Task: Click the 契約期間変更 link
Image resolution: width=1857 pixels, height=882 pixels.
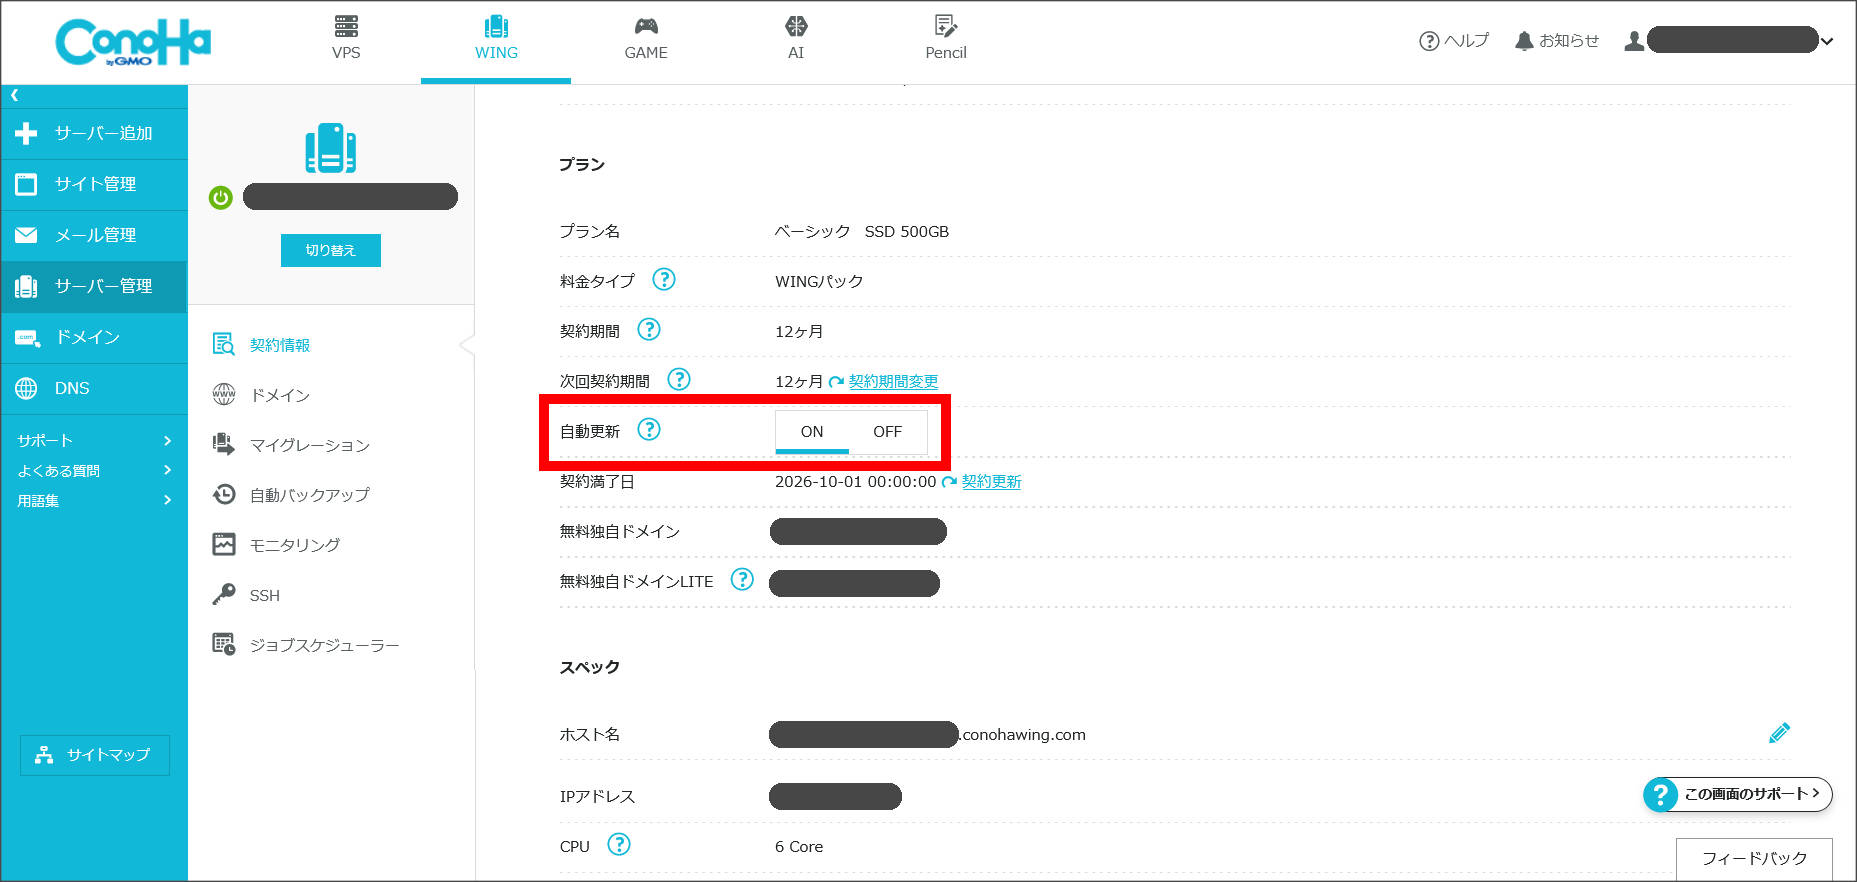Action: click(893, 381)
